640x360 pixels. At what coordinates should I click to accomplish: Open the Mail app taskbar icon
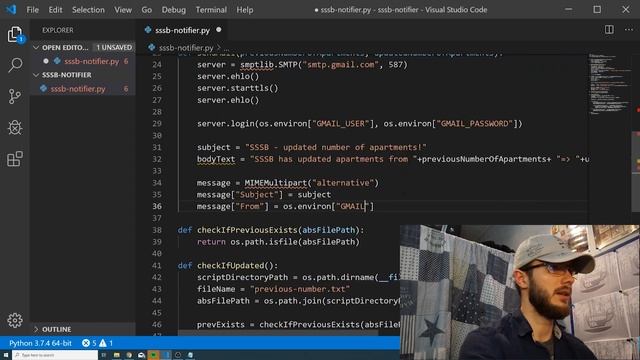pos(141,355)
